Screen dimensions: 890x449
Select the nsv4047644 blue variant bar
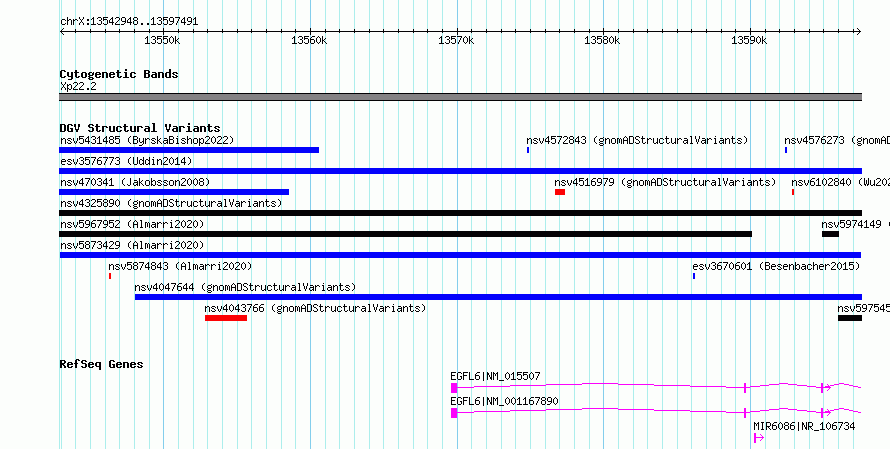coord(498,297)
